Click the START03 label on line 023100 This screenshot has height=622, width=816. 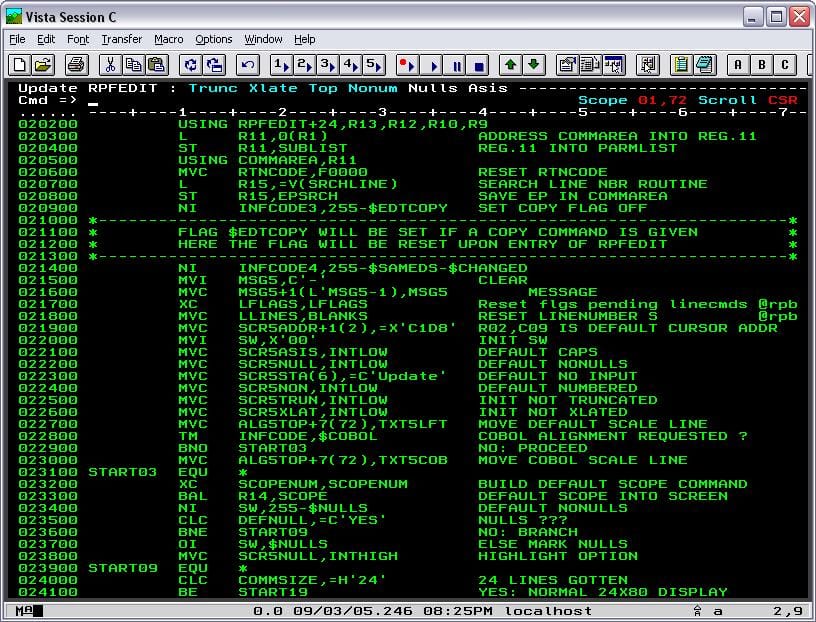(122, 472)
